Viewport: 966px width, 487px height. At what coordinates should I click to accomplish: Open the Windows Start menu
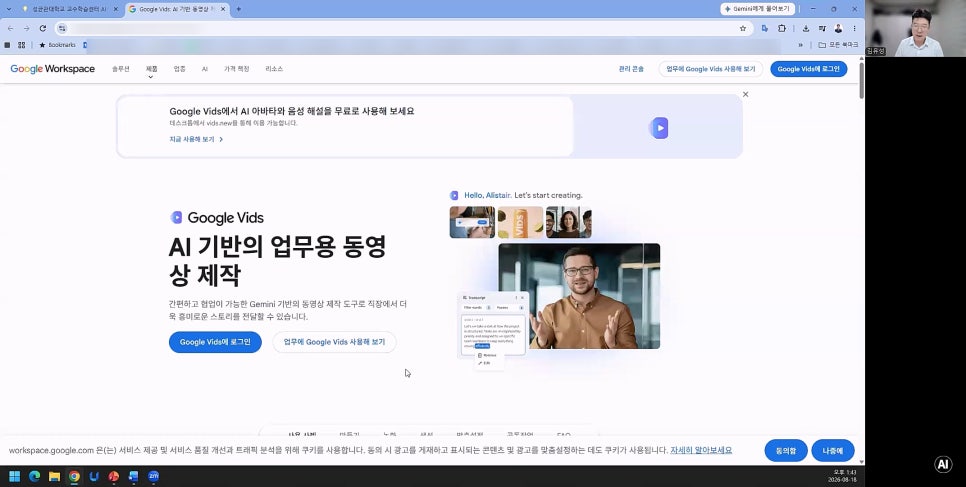(14, 476)
